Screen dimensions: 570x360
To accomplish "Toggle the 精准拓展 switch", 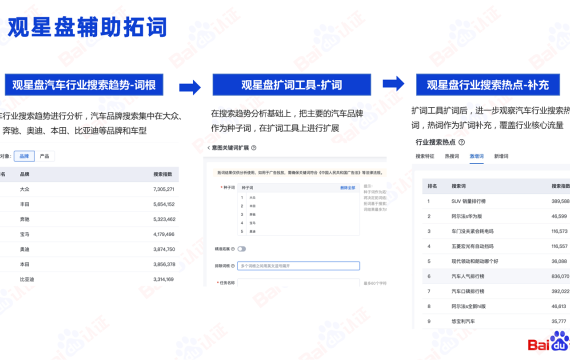I will (x=242, y=249).
